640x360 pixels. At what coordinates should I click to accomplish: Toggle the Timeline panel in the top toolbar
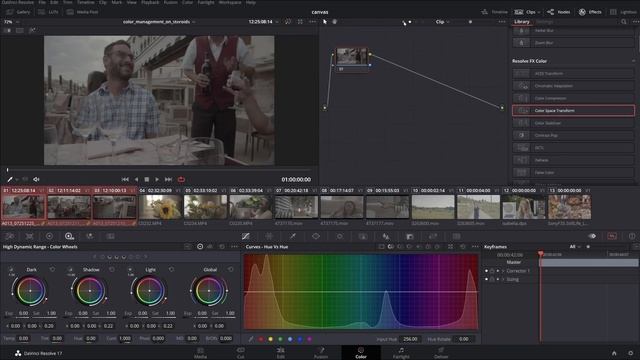click(494, 12)
